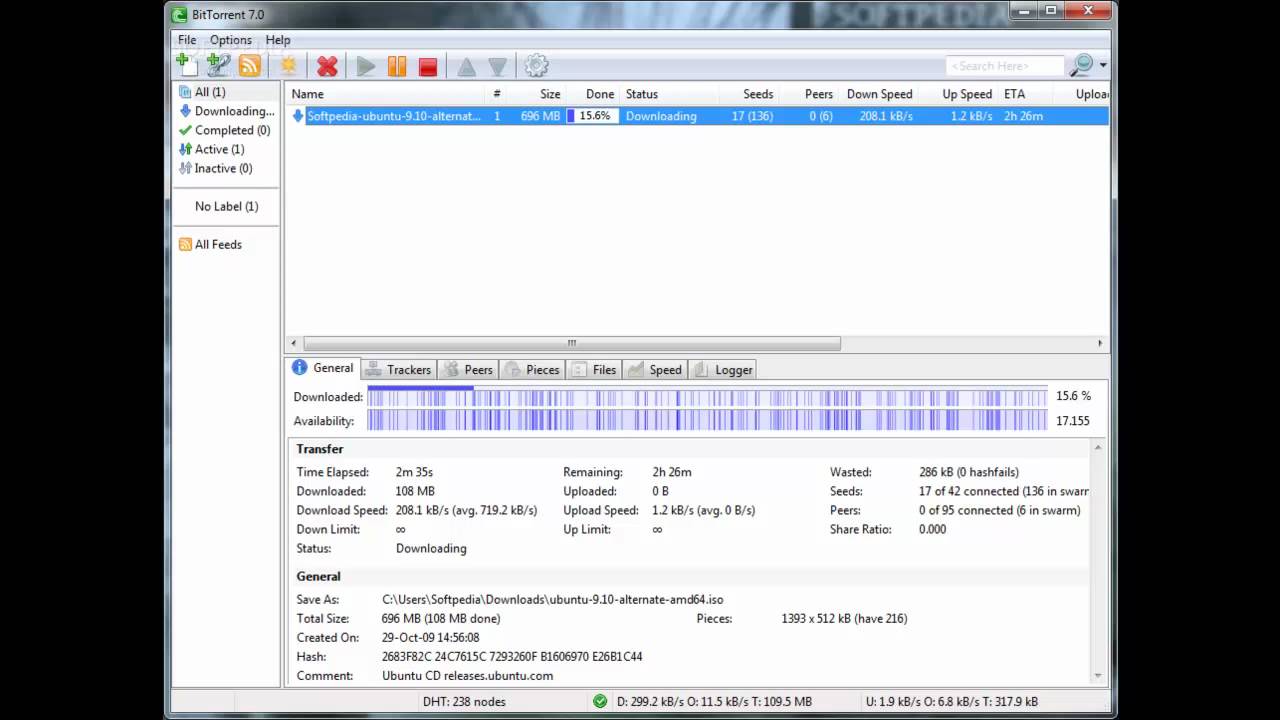The height and width of the screenshot is (720, 1280).
Task: Sort by ETA column header
Action: point(1025,94)
